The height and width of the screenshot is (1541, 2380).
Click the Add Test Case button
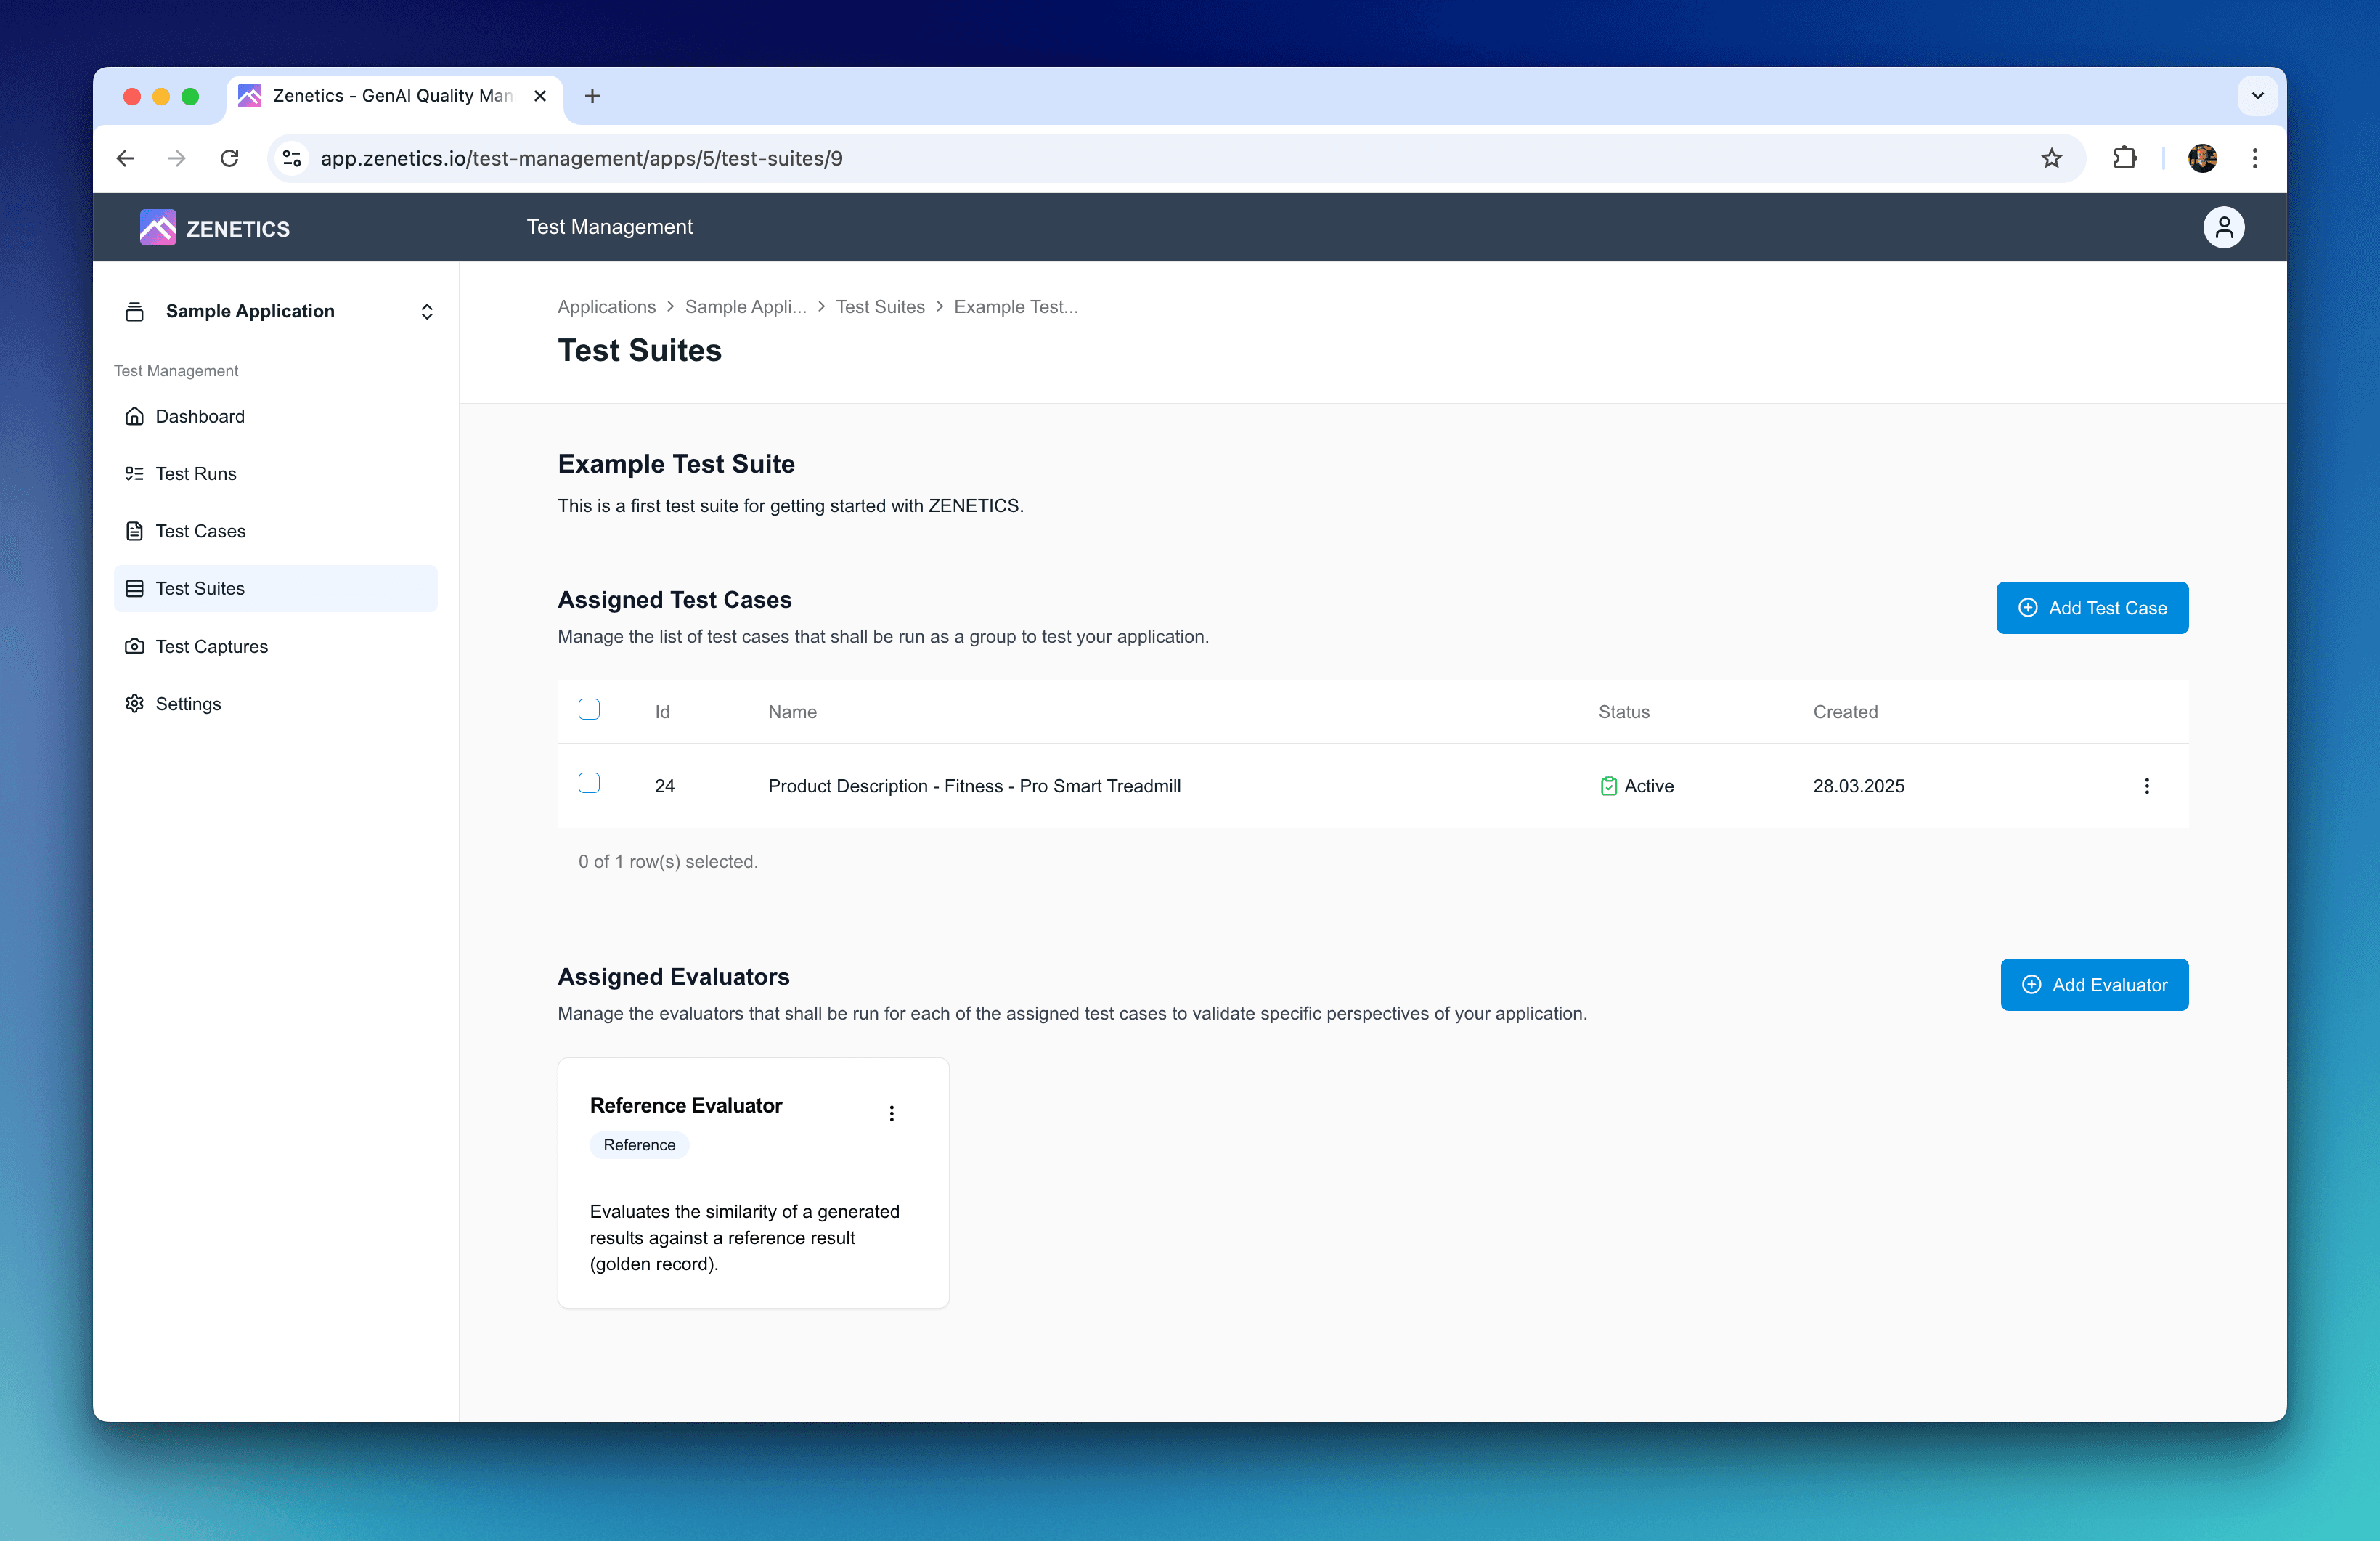point(2092,607)
